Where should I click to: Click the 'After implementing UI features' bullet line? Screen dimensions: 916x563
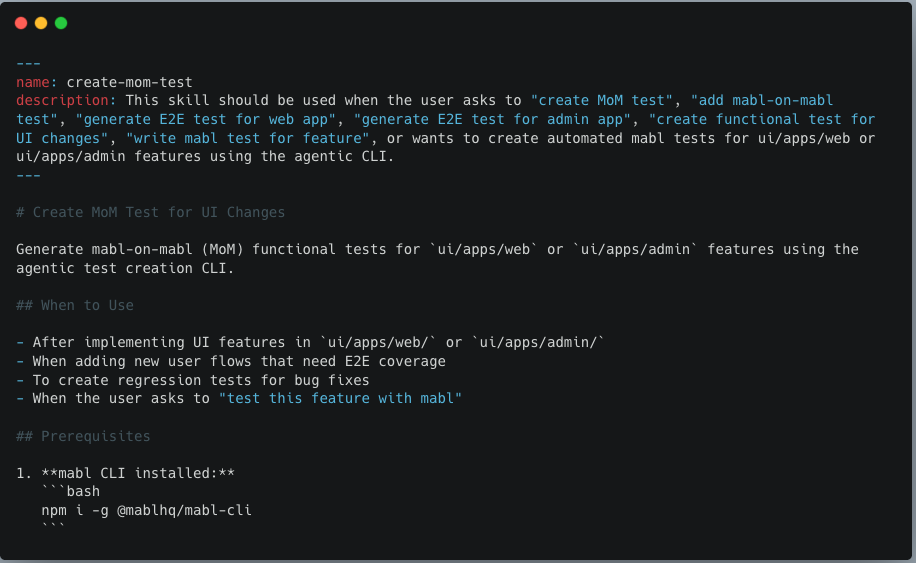tap(310, 343)
